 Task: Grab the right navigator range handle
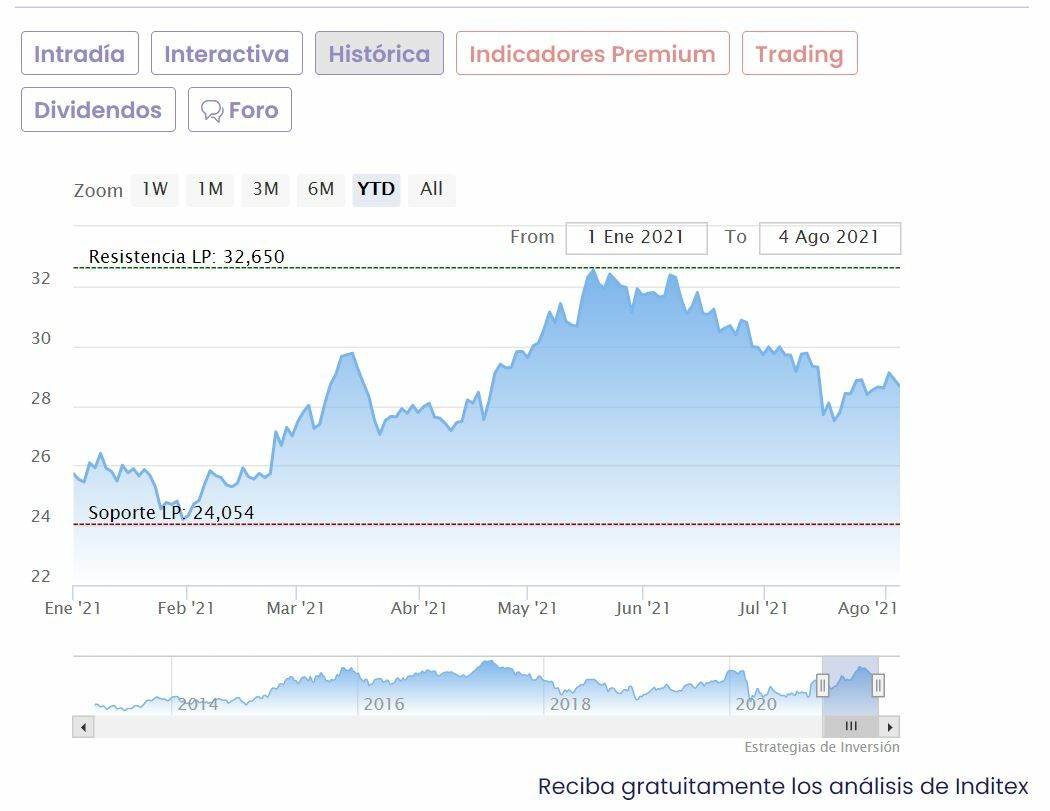click(878, 685)
